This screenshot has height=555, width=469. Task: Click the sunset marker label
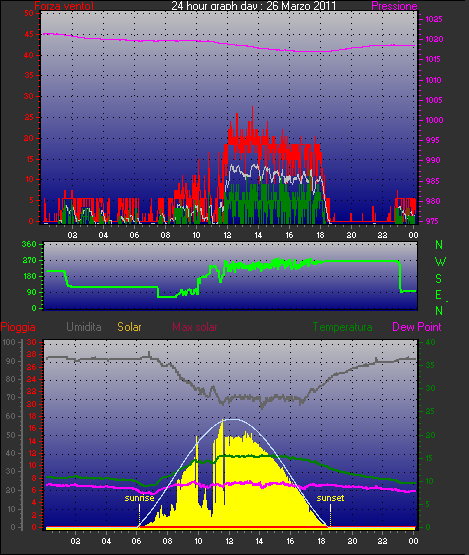330,498
